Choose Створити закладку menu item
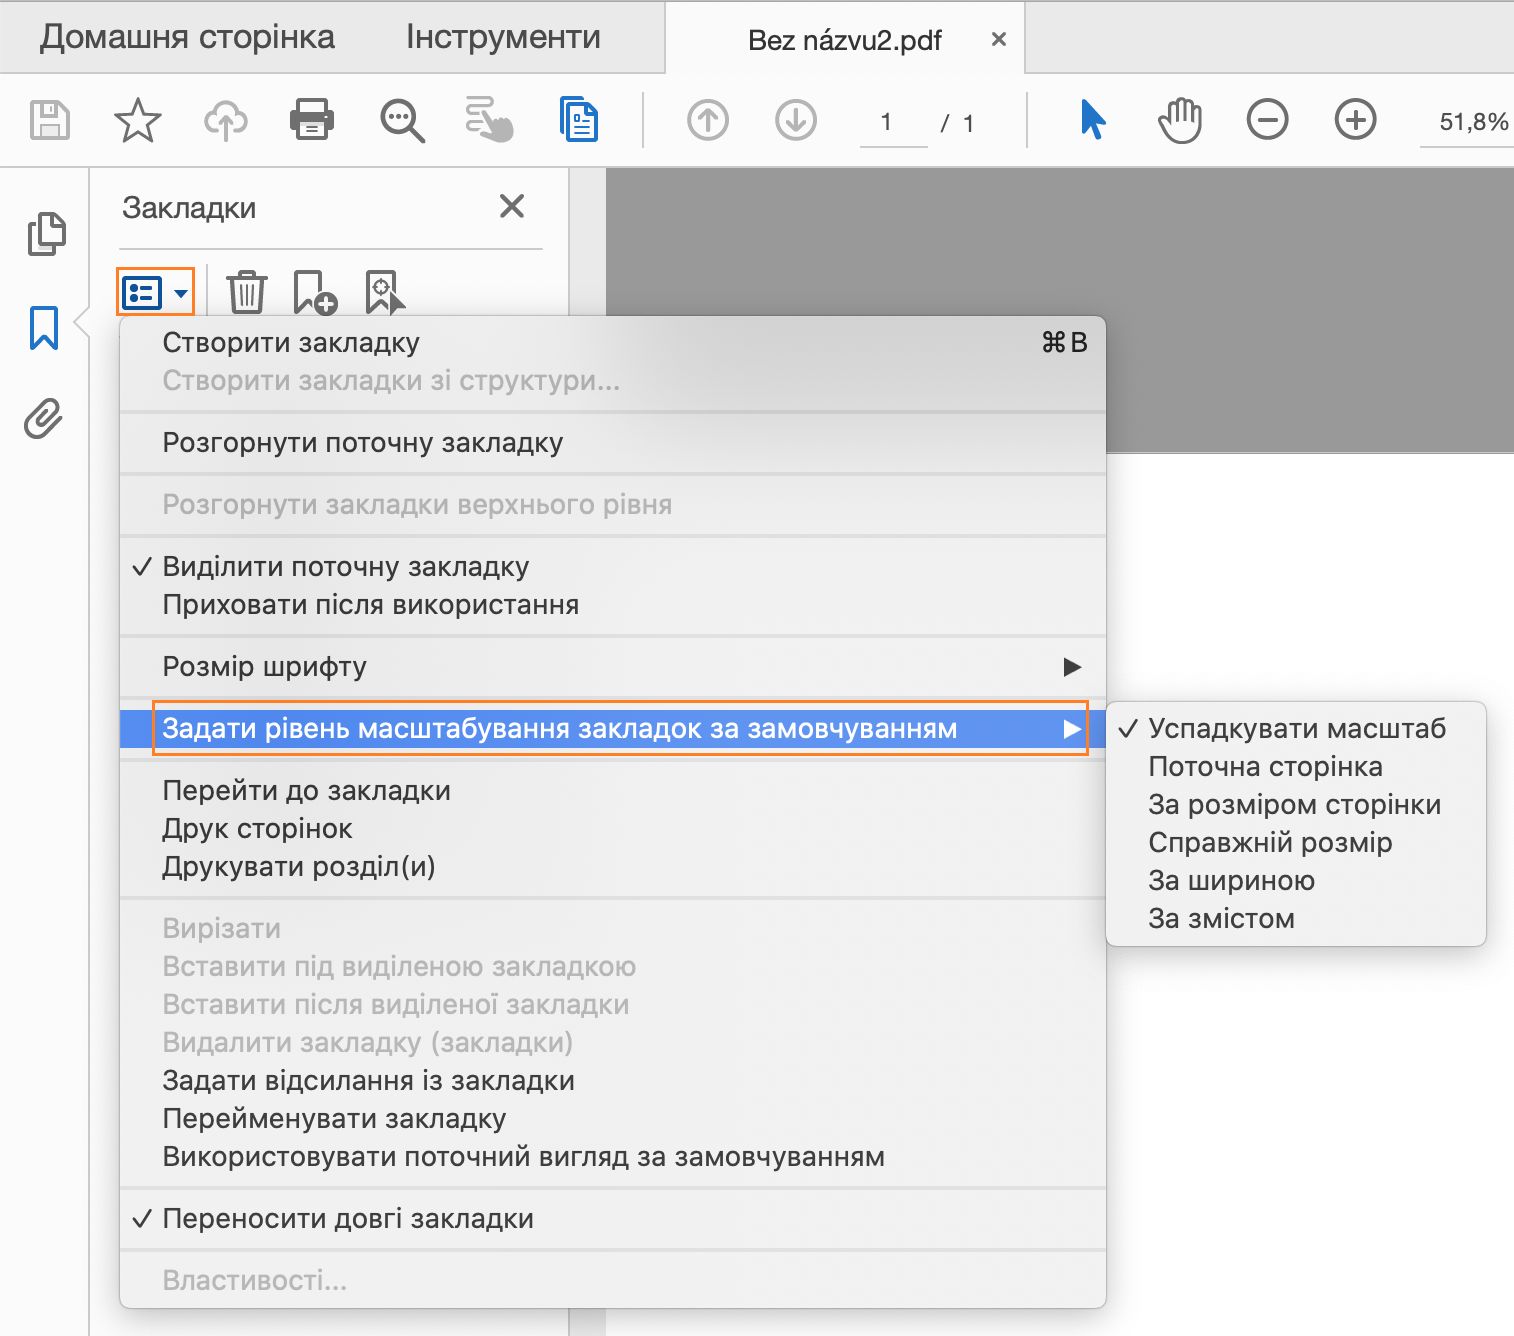Viewport: 1514px width, 1336px height. coord(612,343)
